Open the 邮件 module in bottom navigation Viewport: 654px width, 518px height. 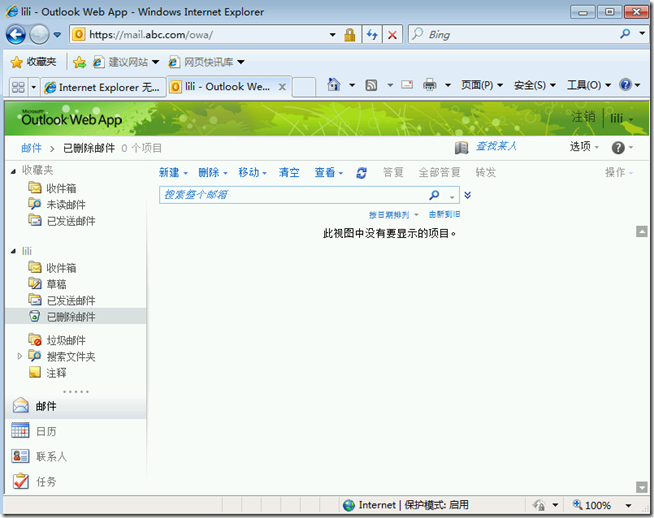(x=76, y=406)
